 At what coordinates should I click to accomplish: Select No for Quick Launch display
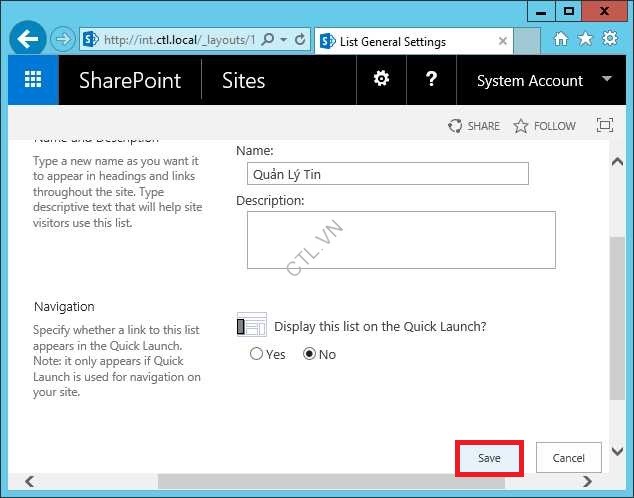coord(309,354)
